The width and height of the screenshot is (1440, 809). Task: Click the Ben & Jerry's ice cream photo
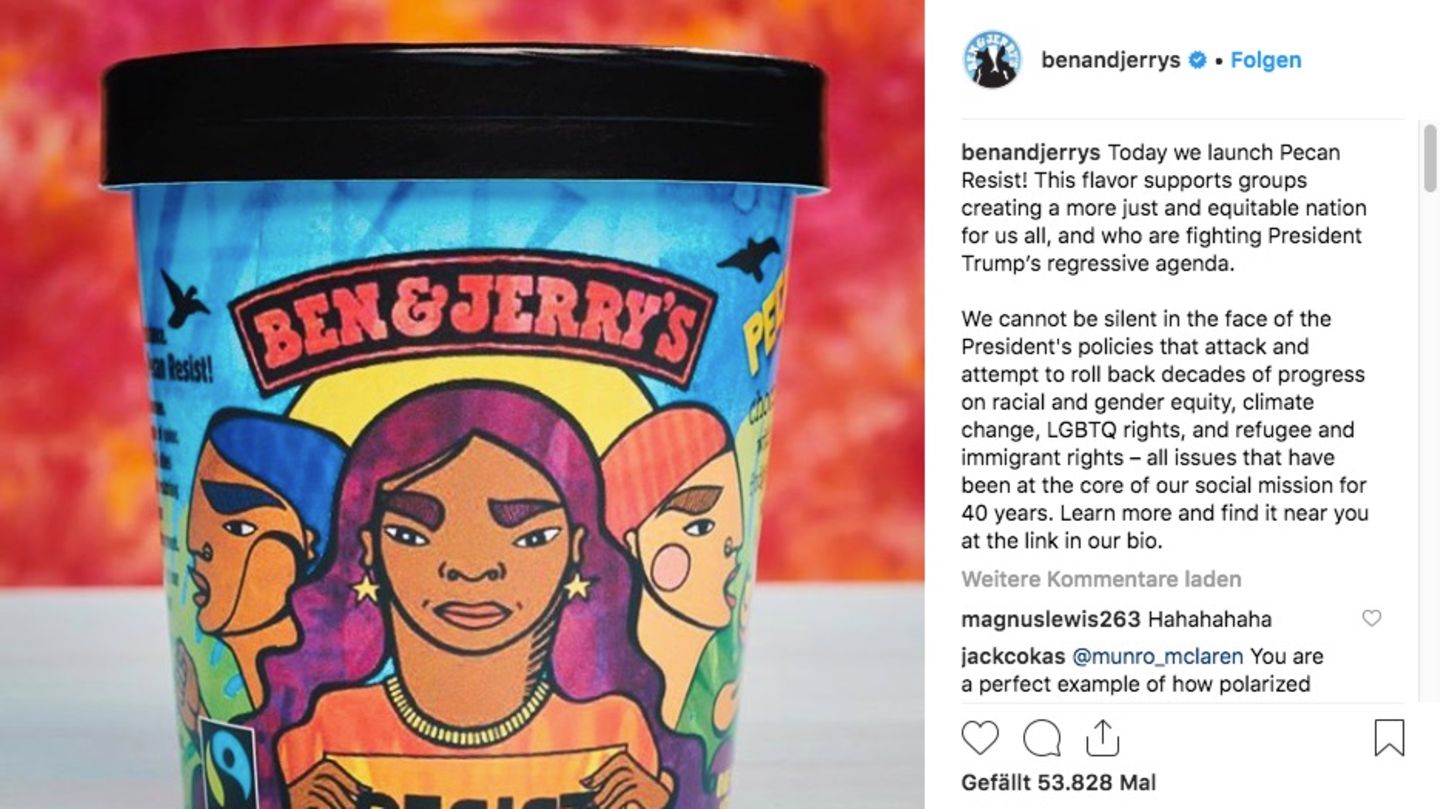coord(462,404)
